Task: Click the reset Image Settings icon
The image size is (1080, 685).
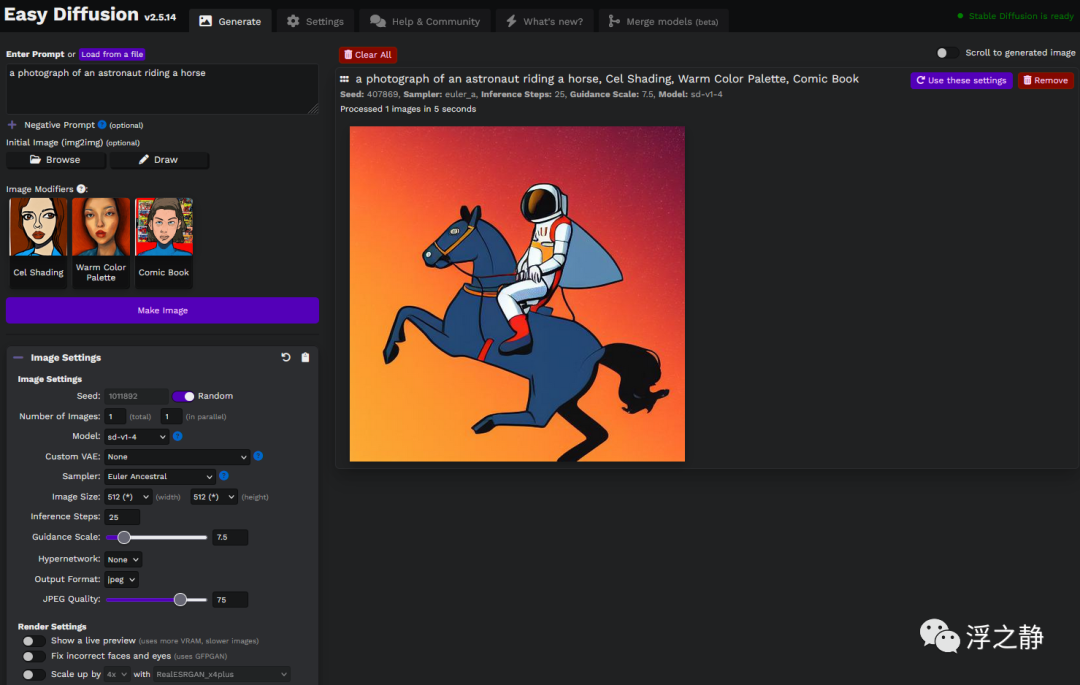Action: pyautogui.click(x=286, y=357)
